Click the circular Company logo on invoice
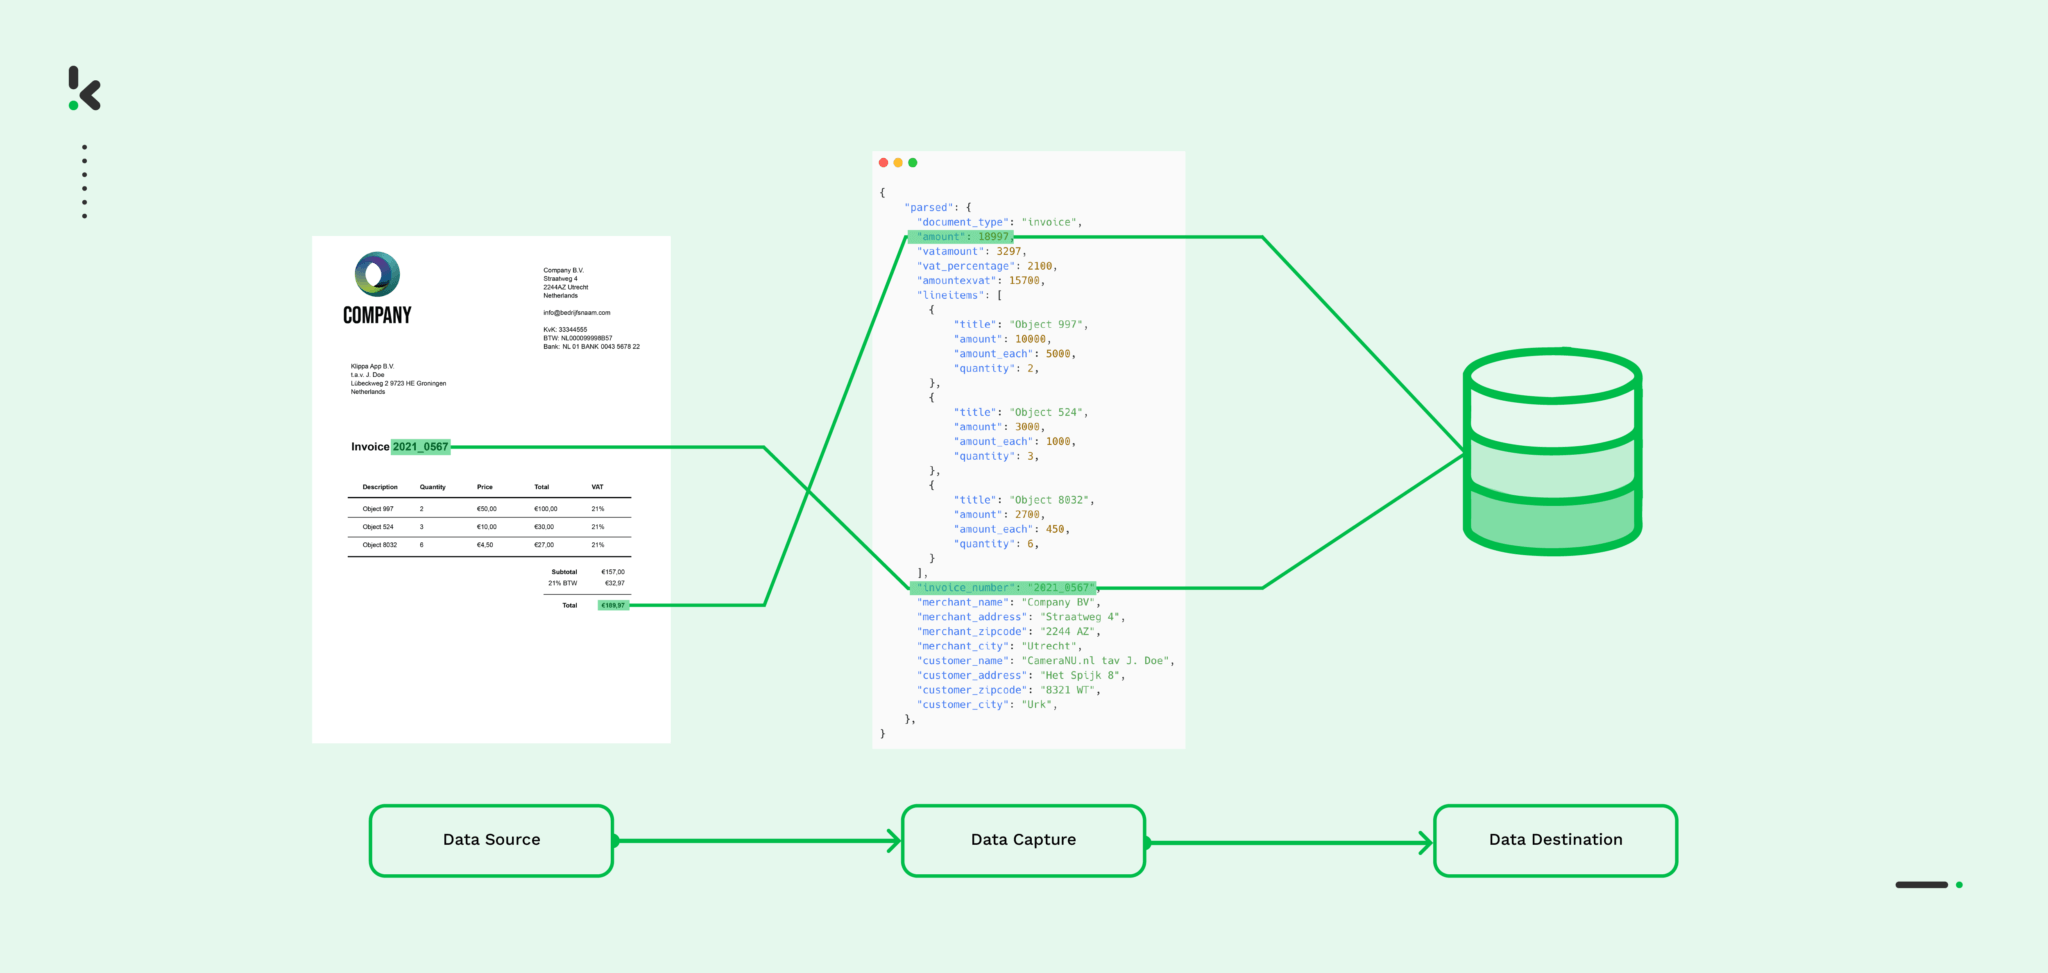 click(377, 274)
